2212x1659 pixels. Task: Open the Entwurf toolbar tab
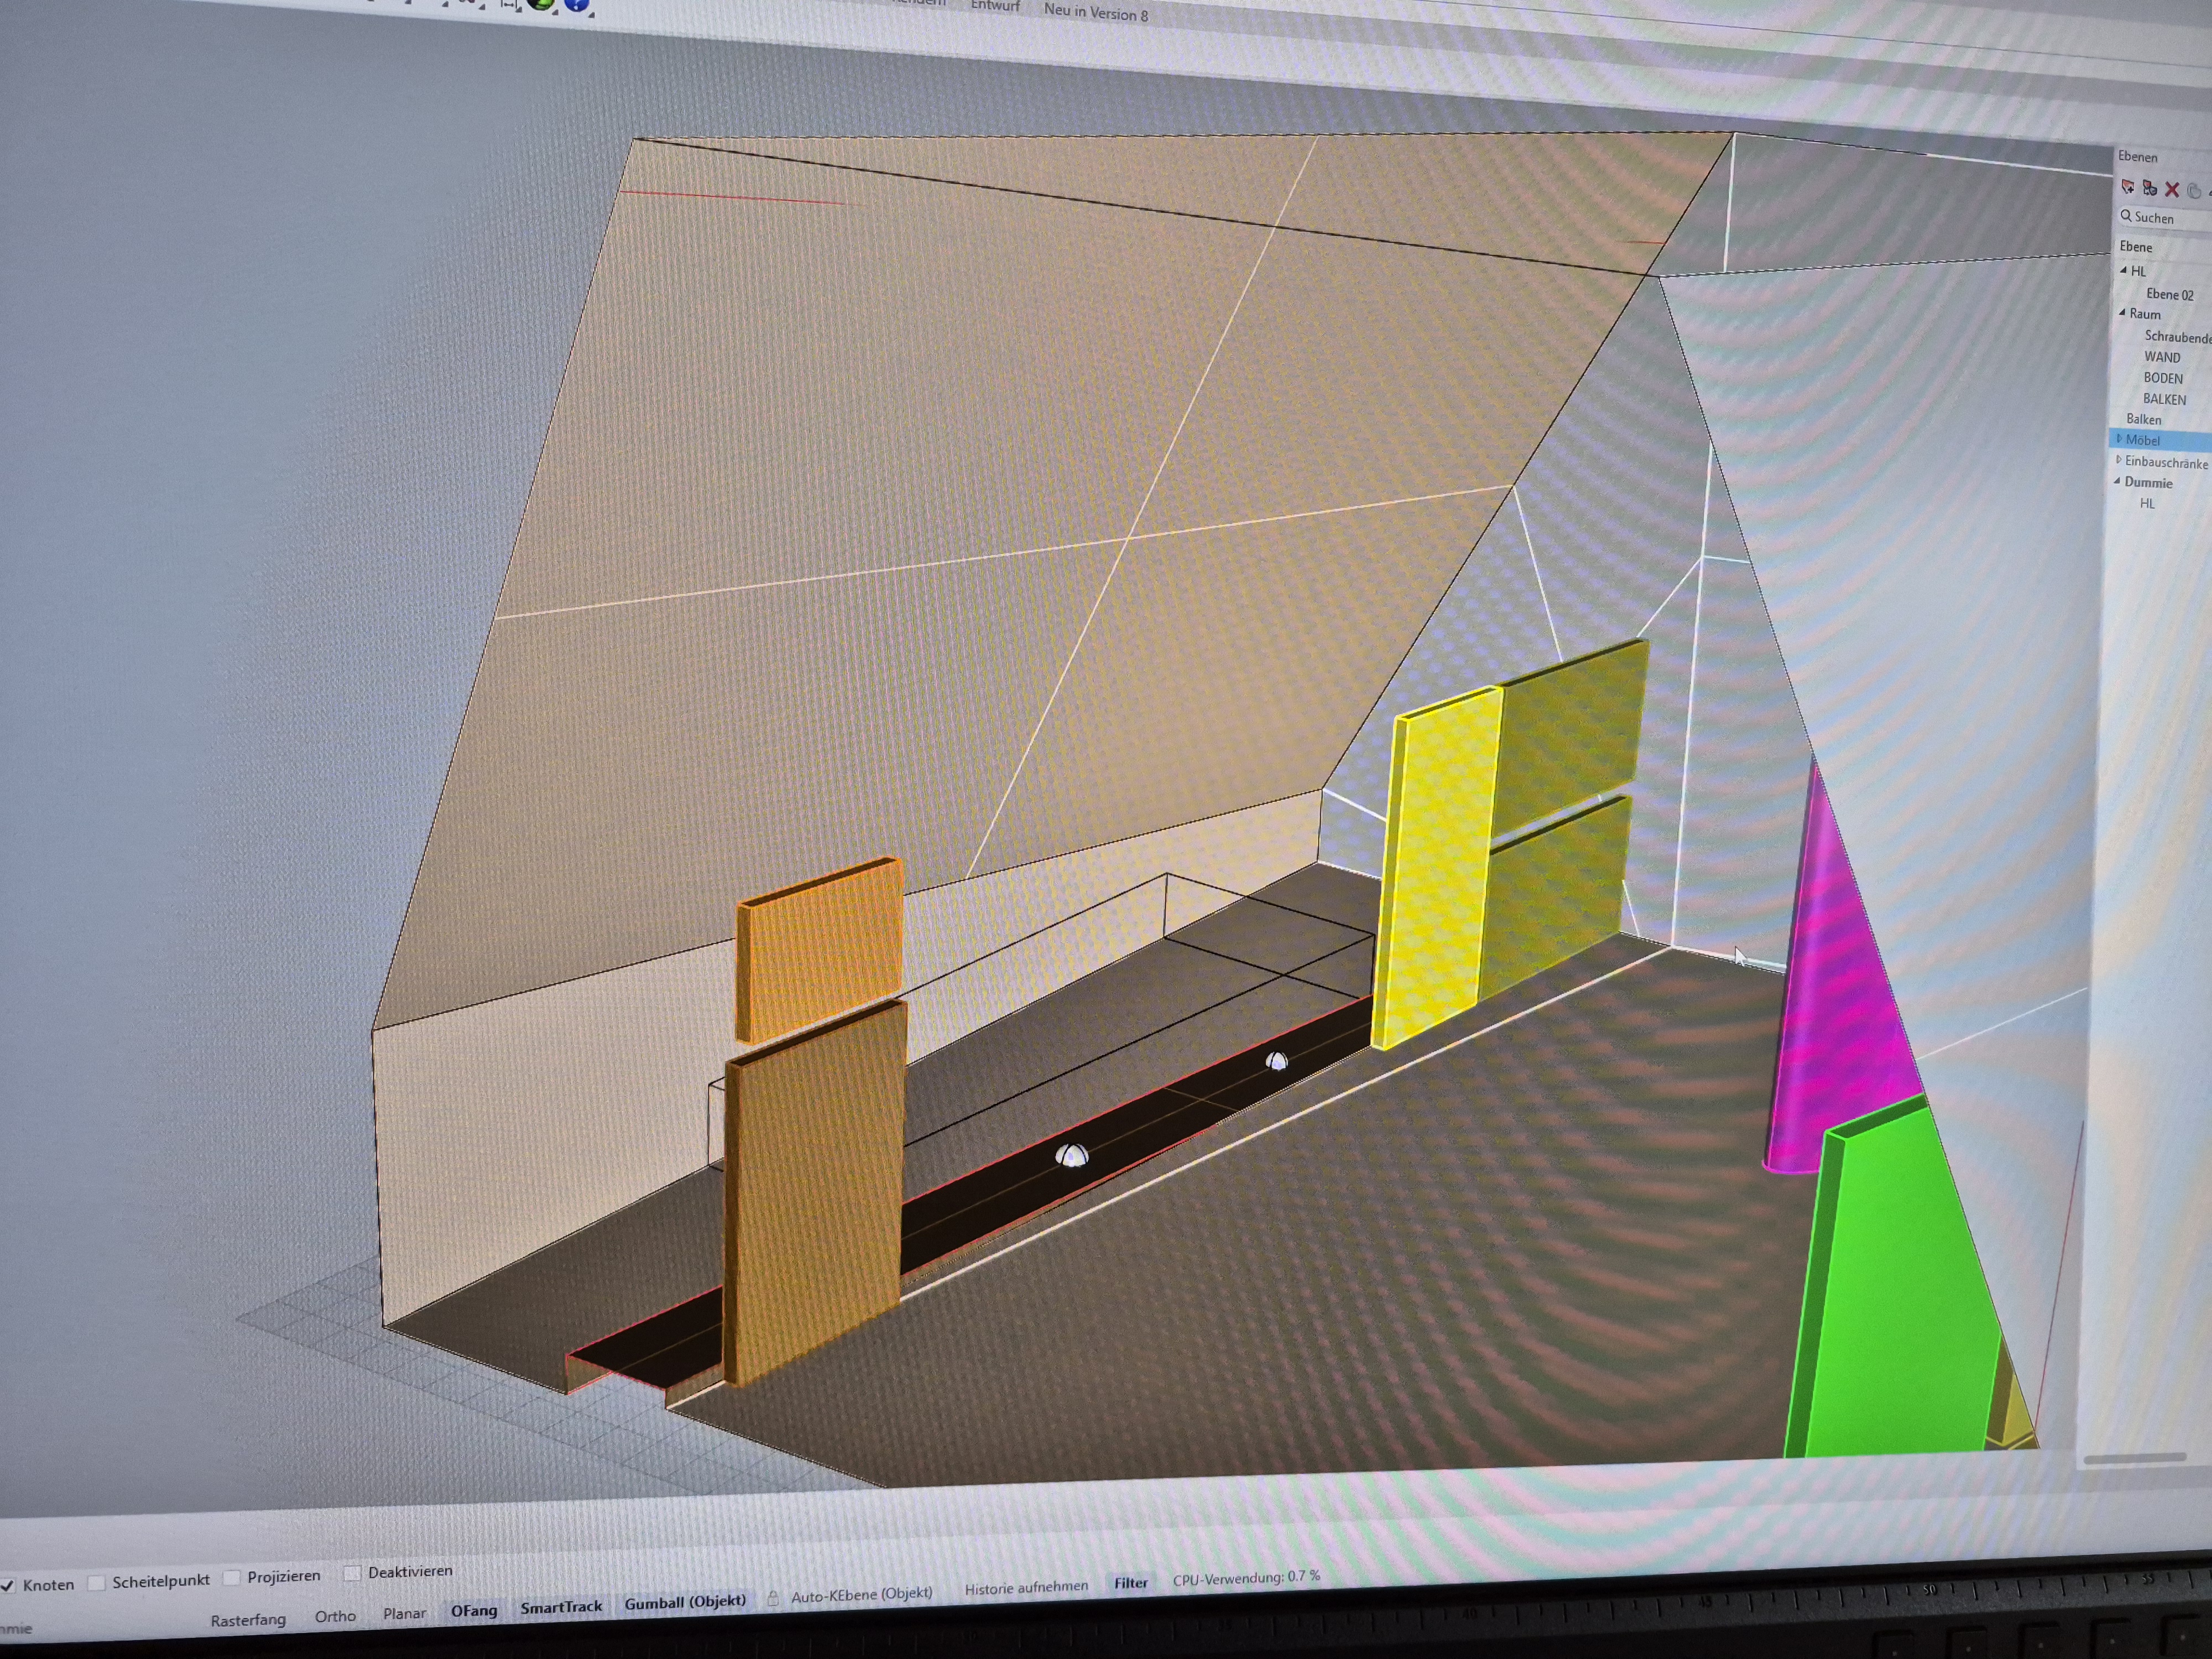[x=994, y=7]
